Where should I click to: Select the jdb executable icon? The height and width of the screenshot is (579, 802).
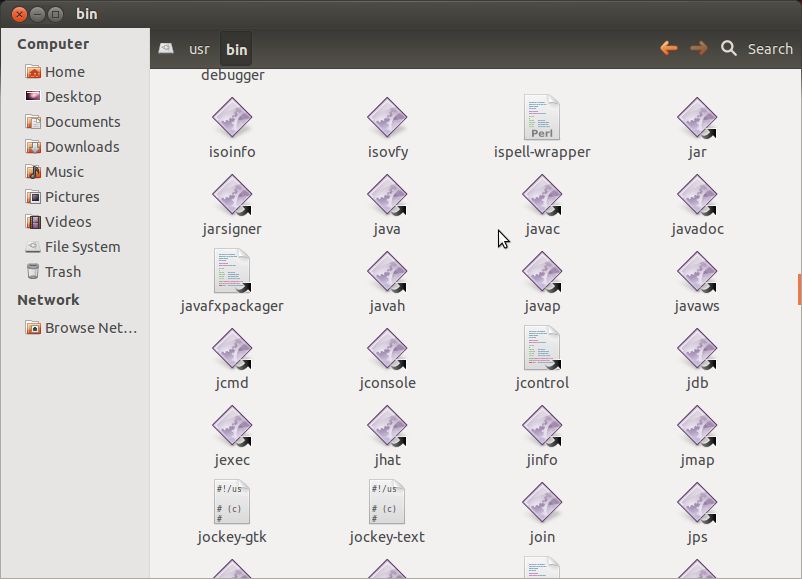click(697, 348)
